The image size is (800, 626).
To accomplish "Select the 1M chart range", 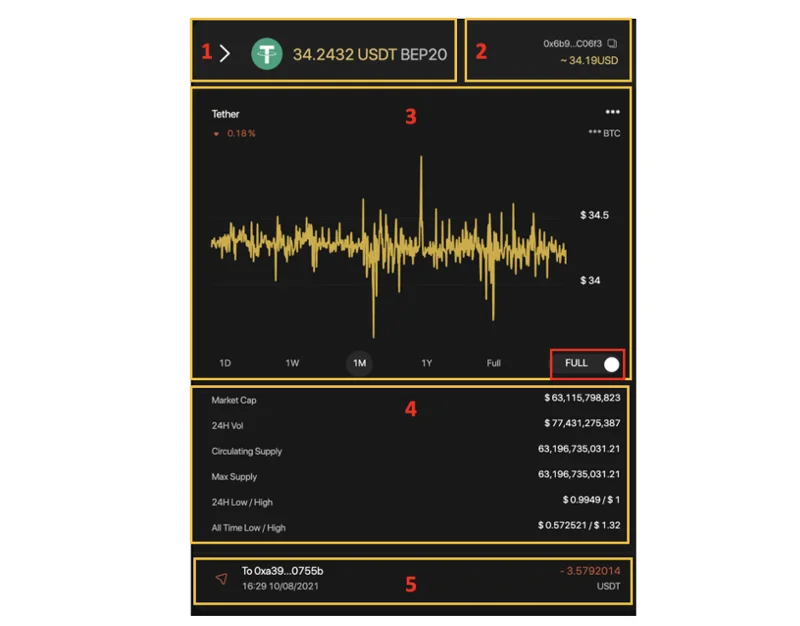I will tap(359, 363).
